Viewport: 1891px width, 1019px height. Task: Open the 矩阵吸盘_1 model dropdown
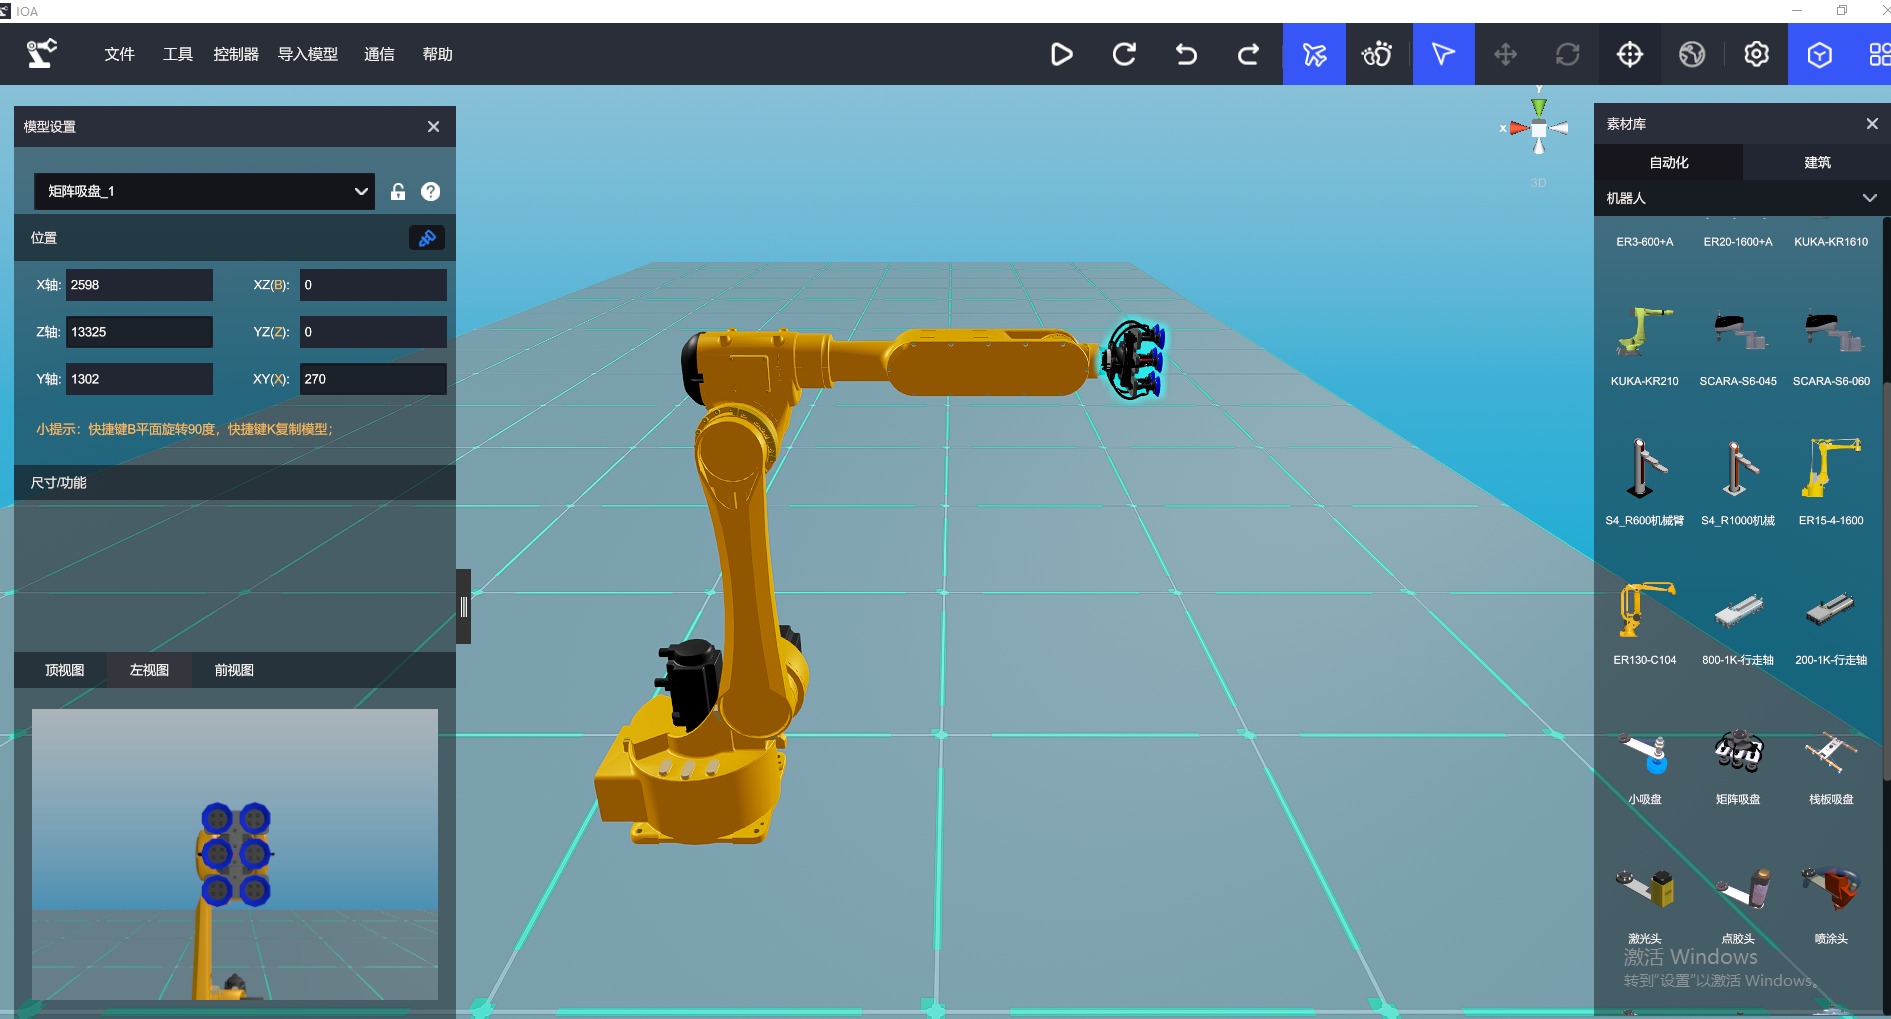click(x=204, y=191)
